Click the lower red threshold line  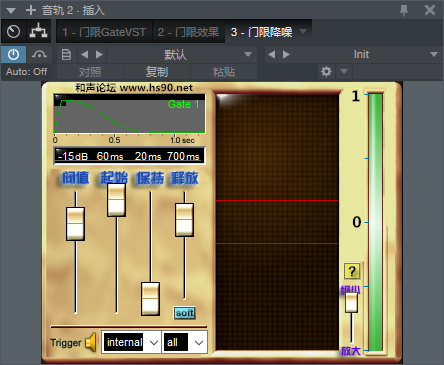277,244
